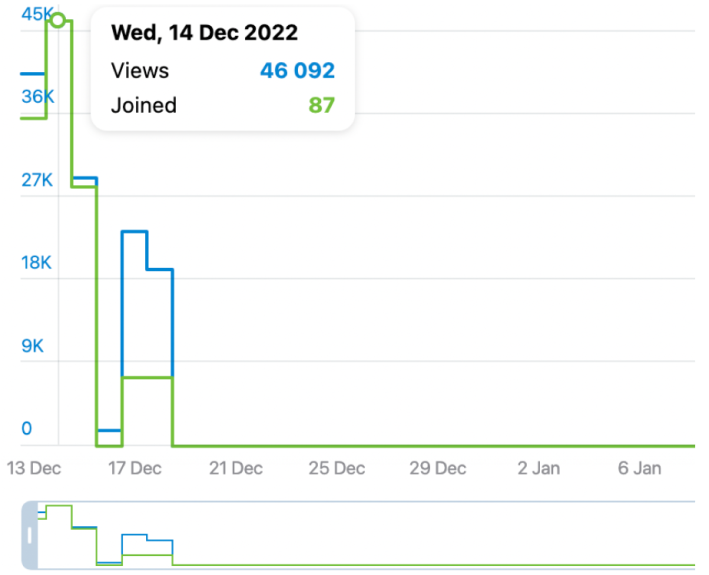709x575 pixels.
Task: Click the Joined label in tooltip
Action: tap(144, 105)
